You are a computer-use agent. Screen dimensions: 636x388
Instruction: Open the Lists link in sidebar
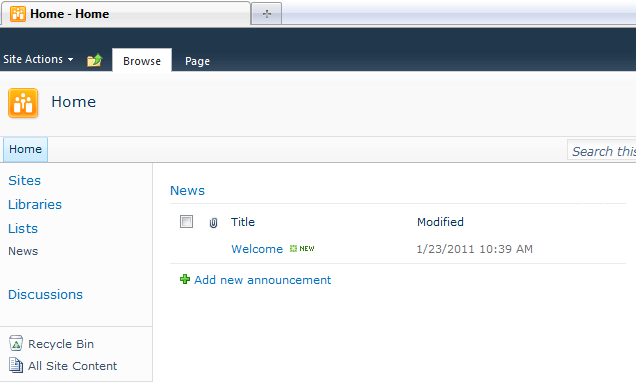coord(23,228)
